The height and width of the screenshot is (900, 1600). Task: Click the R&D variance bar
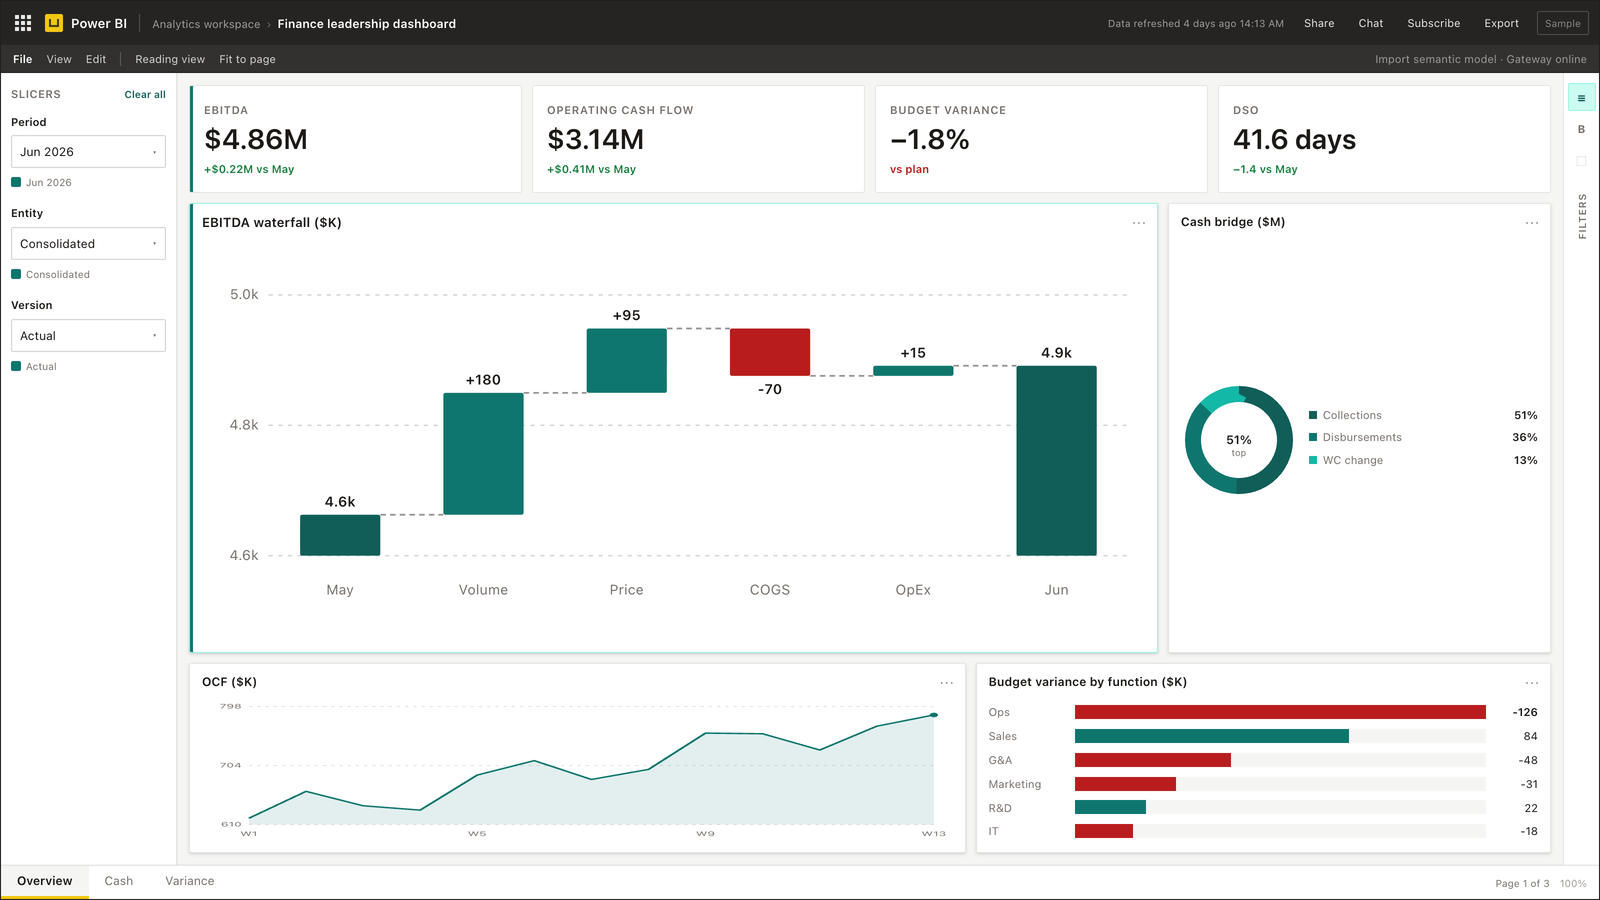tap(1110, 808)
